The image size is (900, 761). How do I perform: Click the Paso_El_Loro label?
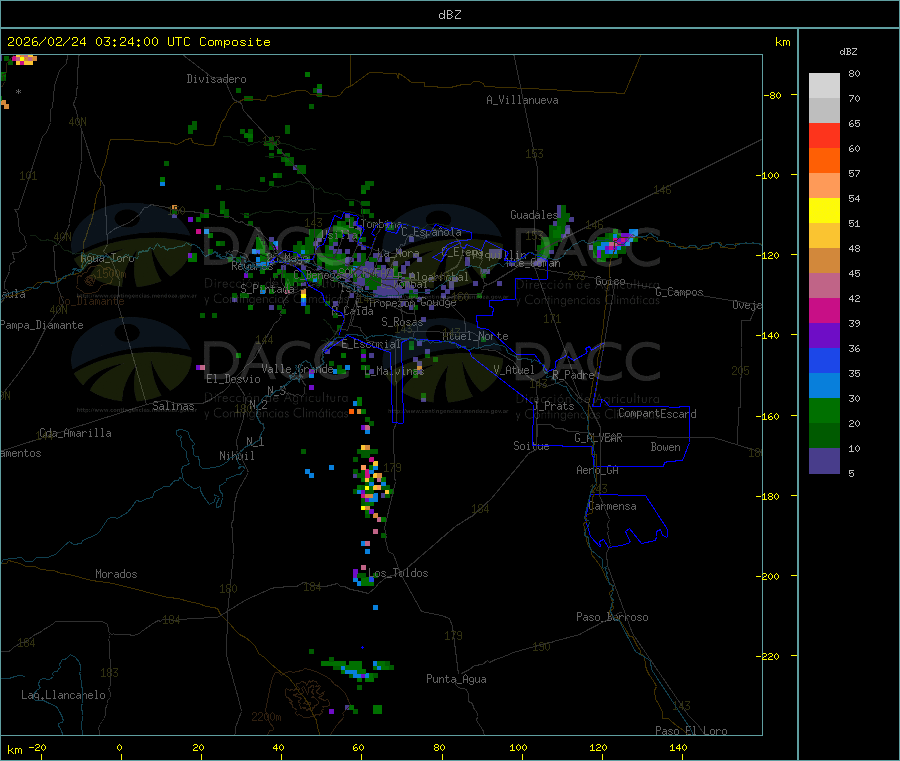coord(692,731)
